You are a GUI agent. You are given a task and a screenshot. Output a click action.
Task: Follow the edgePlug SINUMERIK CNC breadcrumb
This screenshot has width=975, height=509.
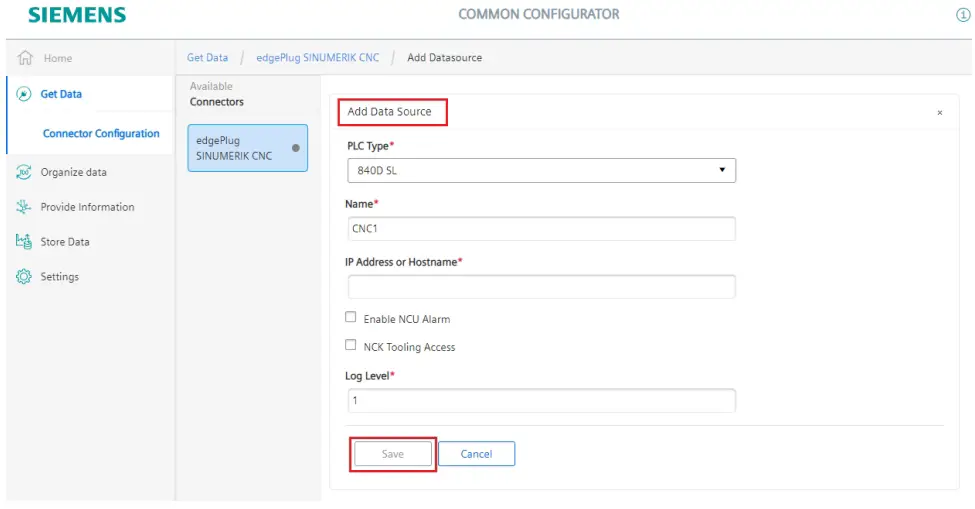(x=318, y=58)
